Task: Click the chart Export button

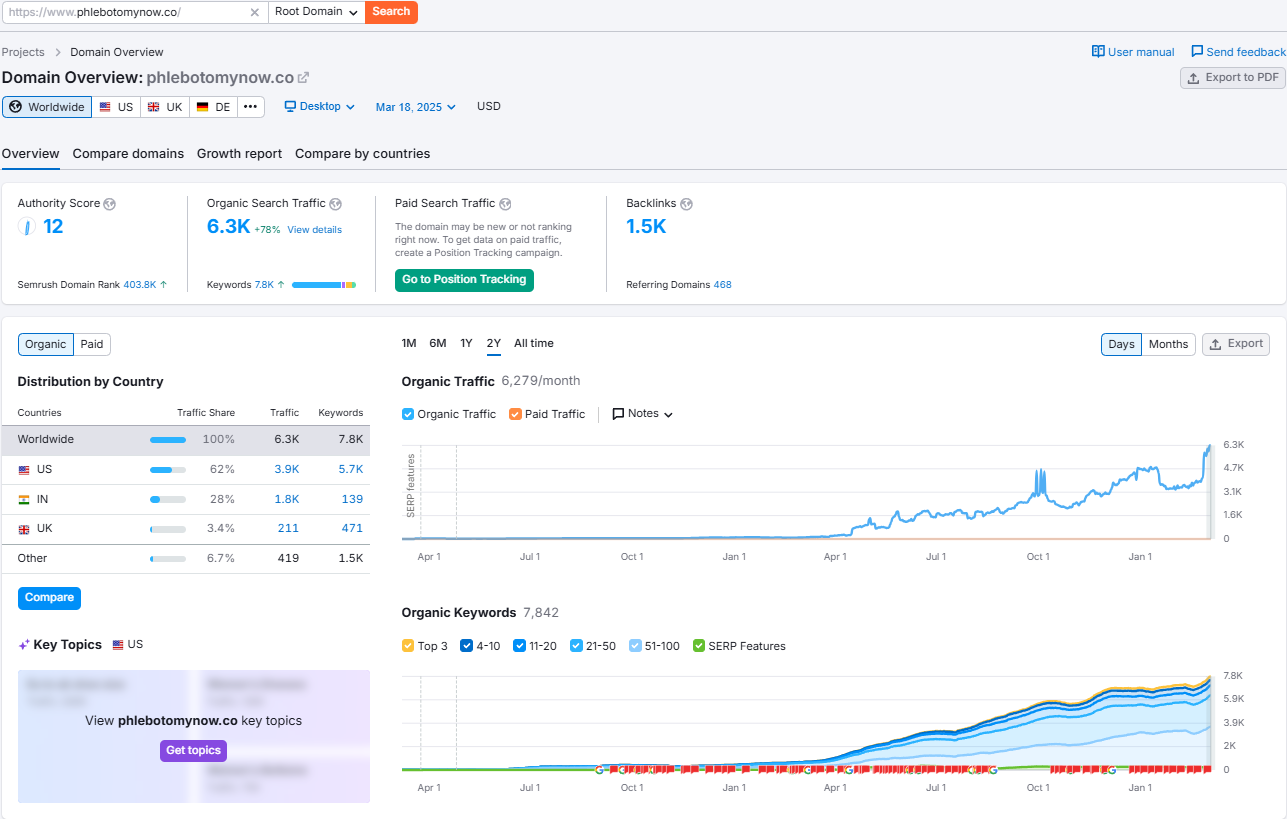Action: [x=1236, y=344]
